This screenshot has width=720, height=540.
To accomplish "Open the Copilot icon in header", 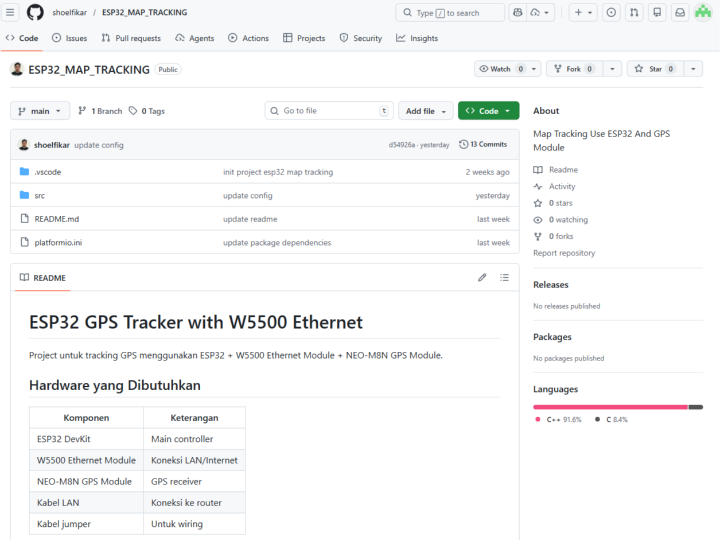I will pos(518,12).
